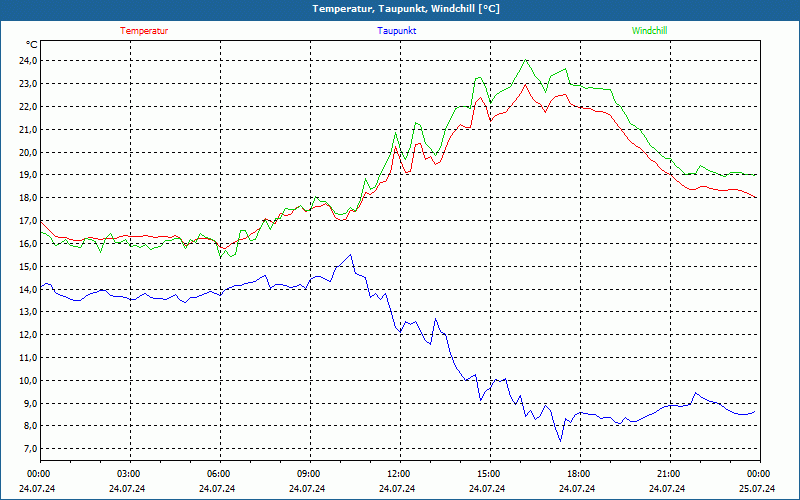
Task: Click the chart title 'Temperatur, Taupunkt, Windchill [°C]'
Action: click(406, 9)
